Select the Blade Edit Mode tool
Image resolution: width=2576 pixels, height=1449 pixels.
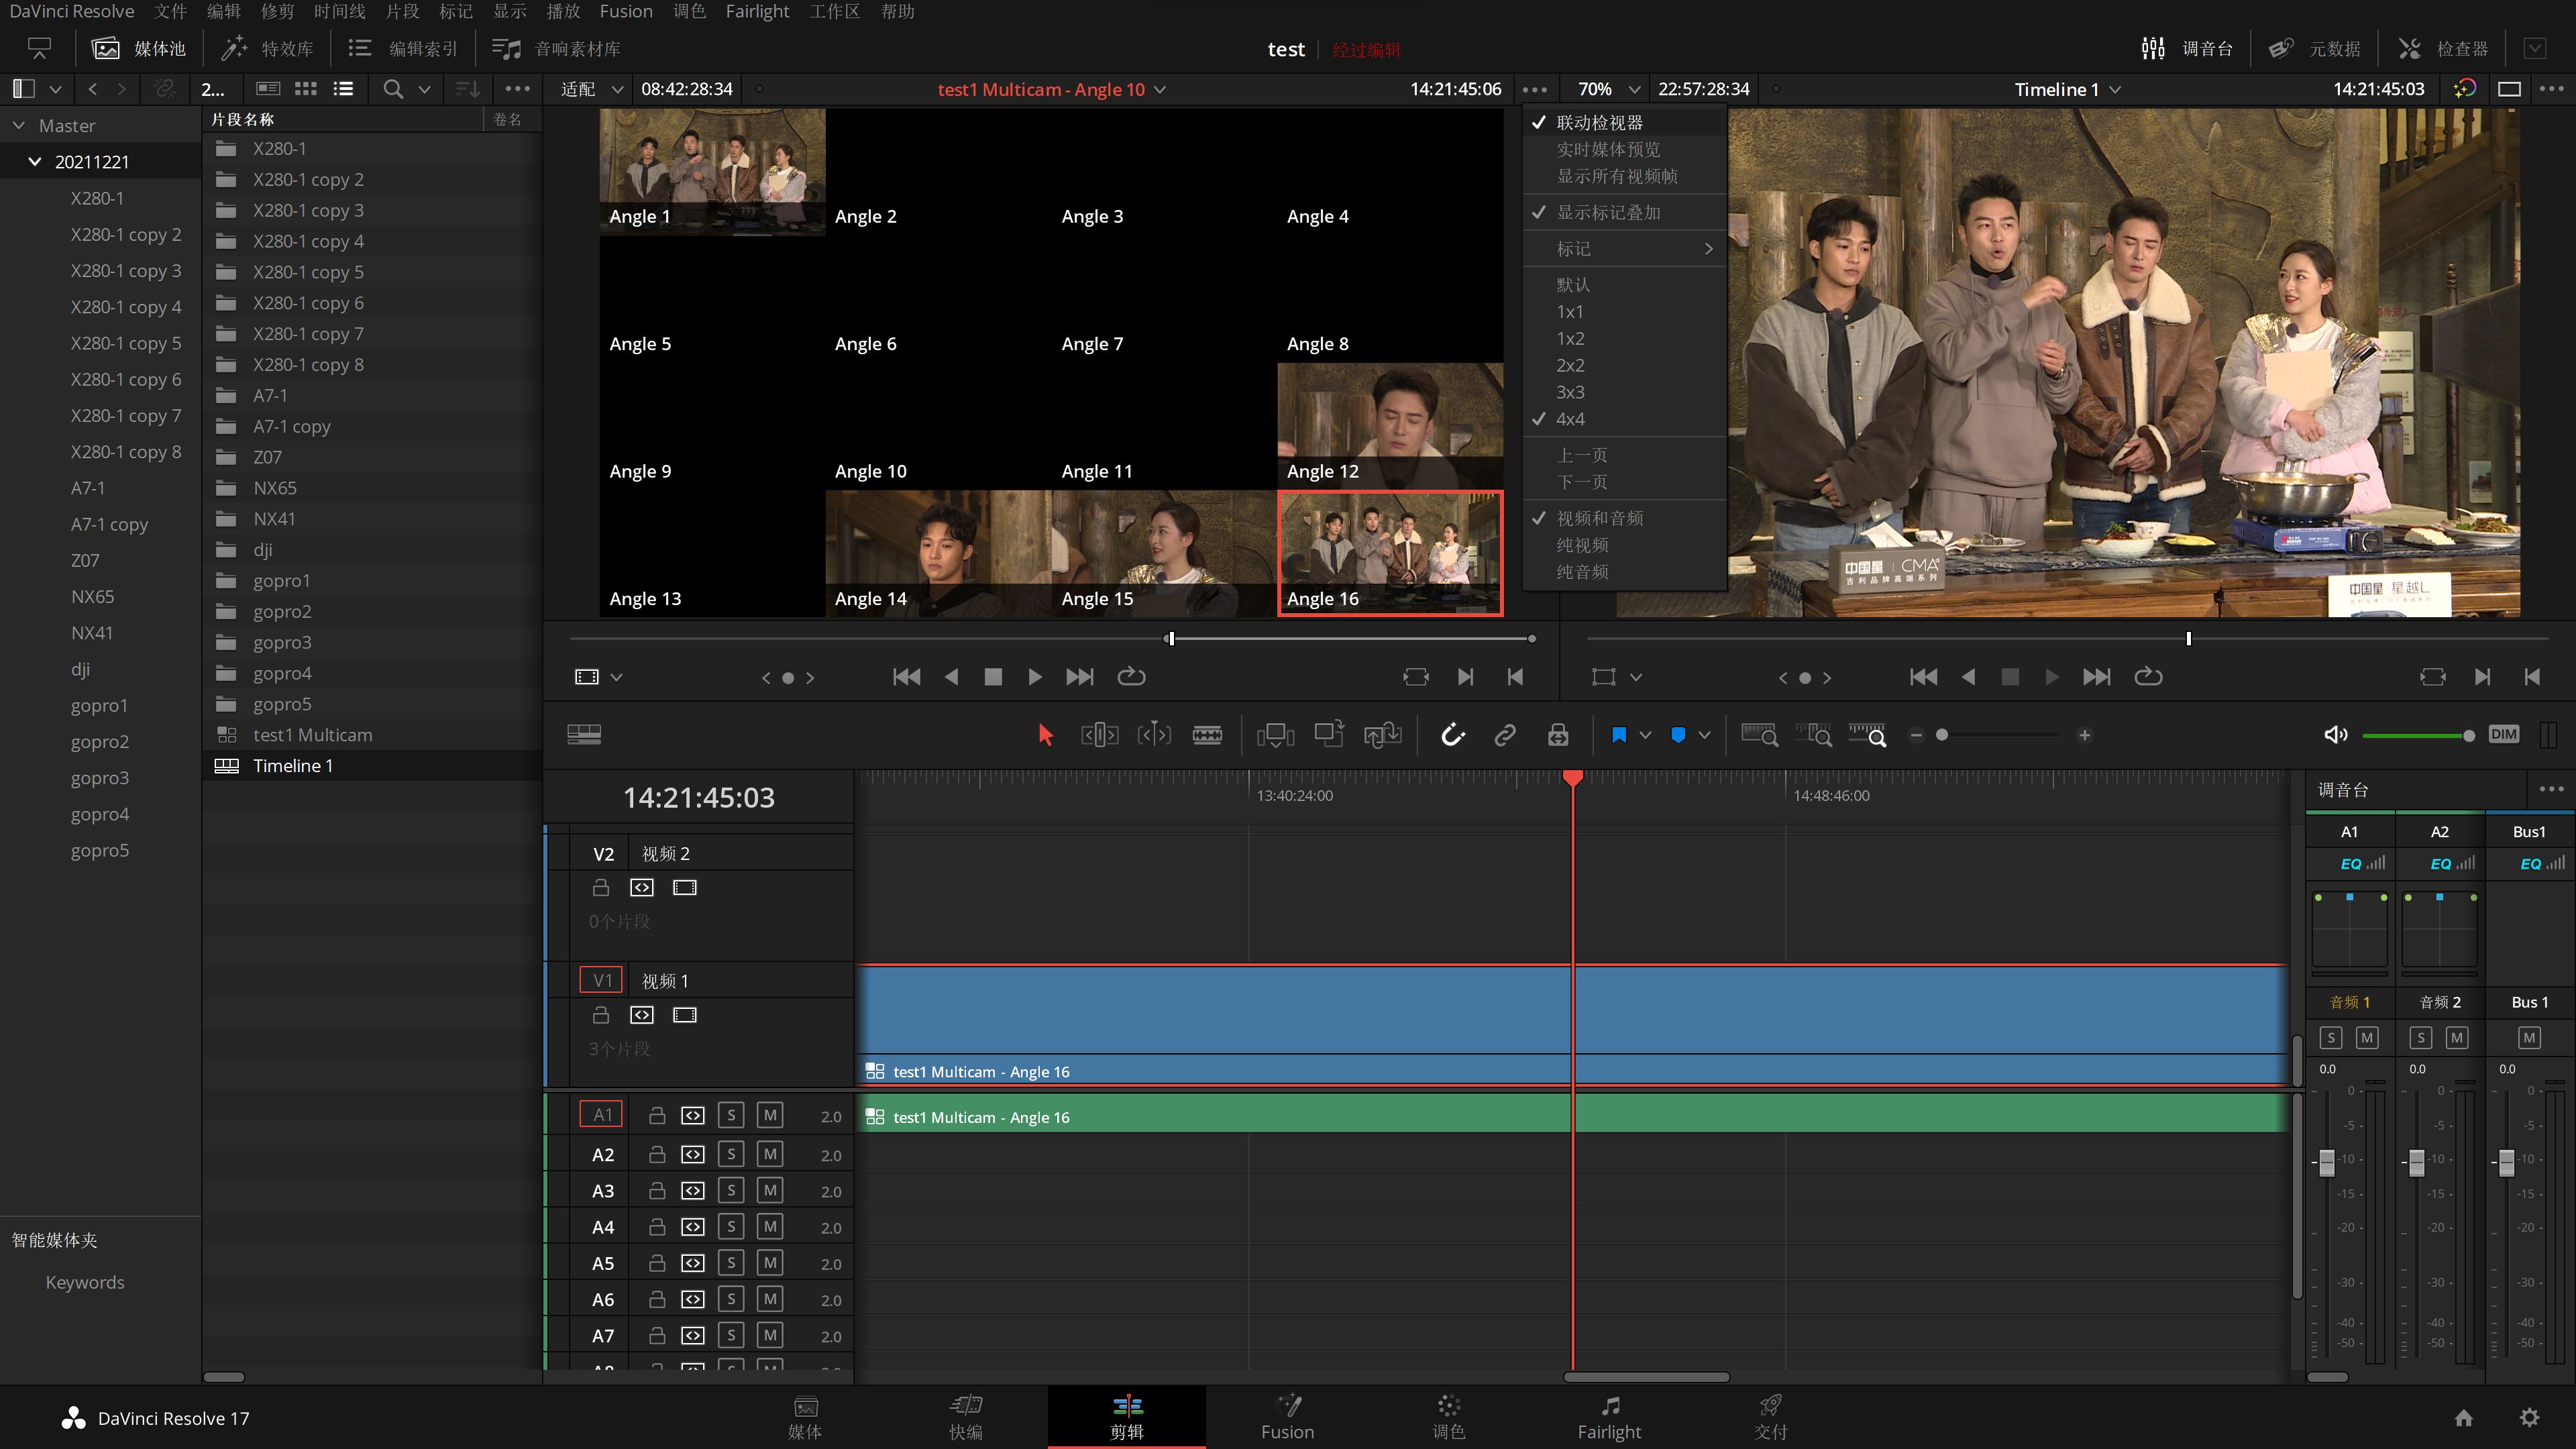pyautogui.click(x=1207, y=735)
